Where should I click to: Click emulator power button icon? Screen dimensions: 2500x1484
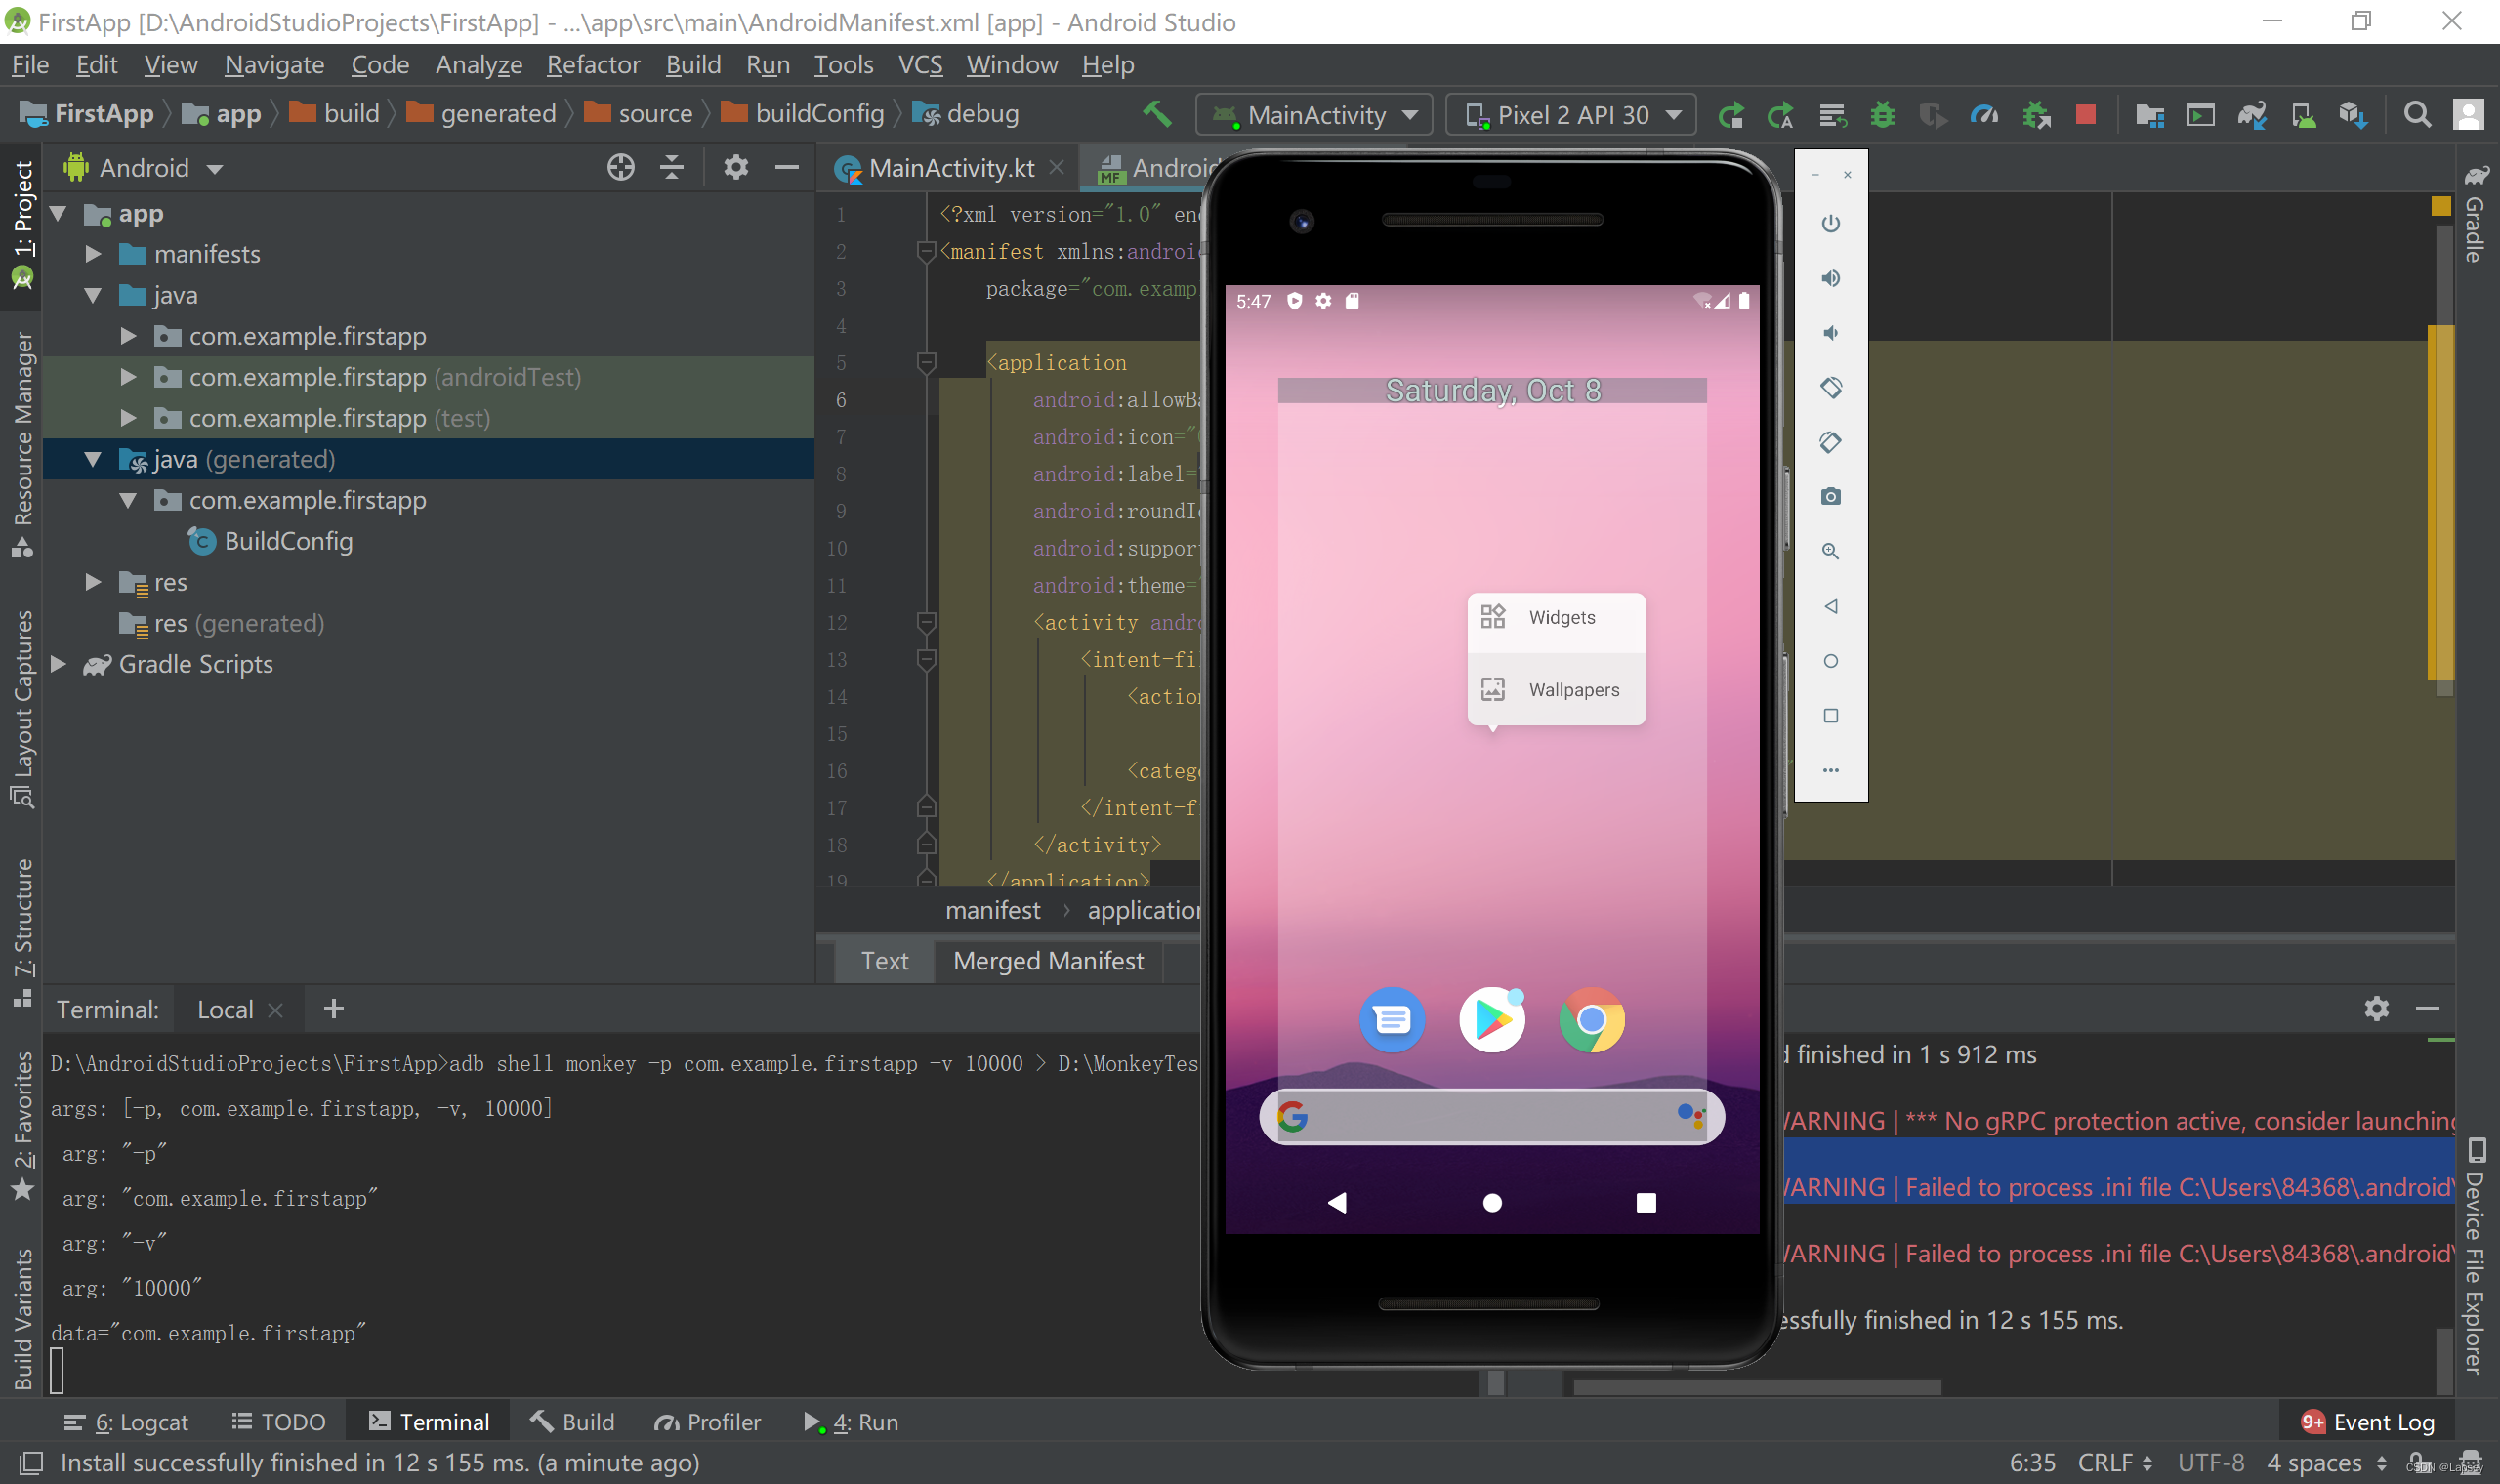point(1830,223)
